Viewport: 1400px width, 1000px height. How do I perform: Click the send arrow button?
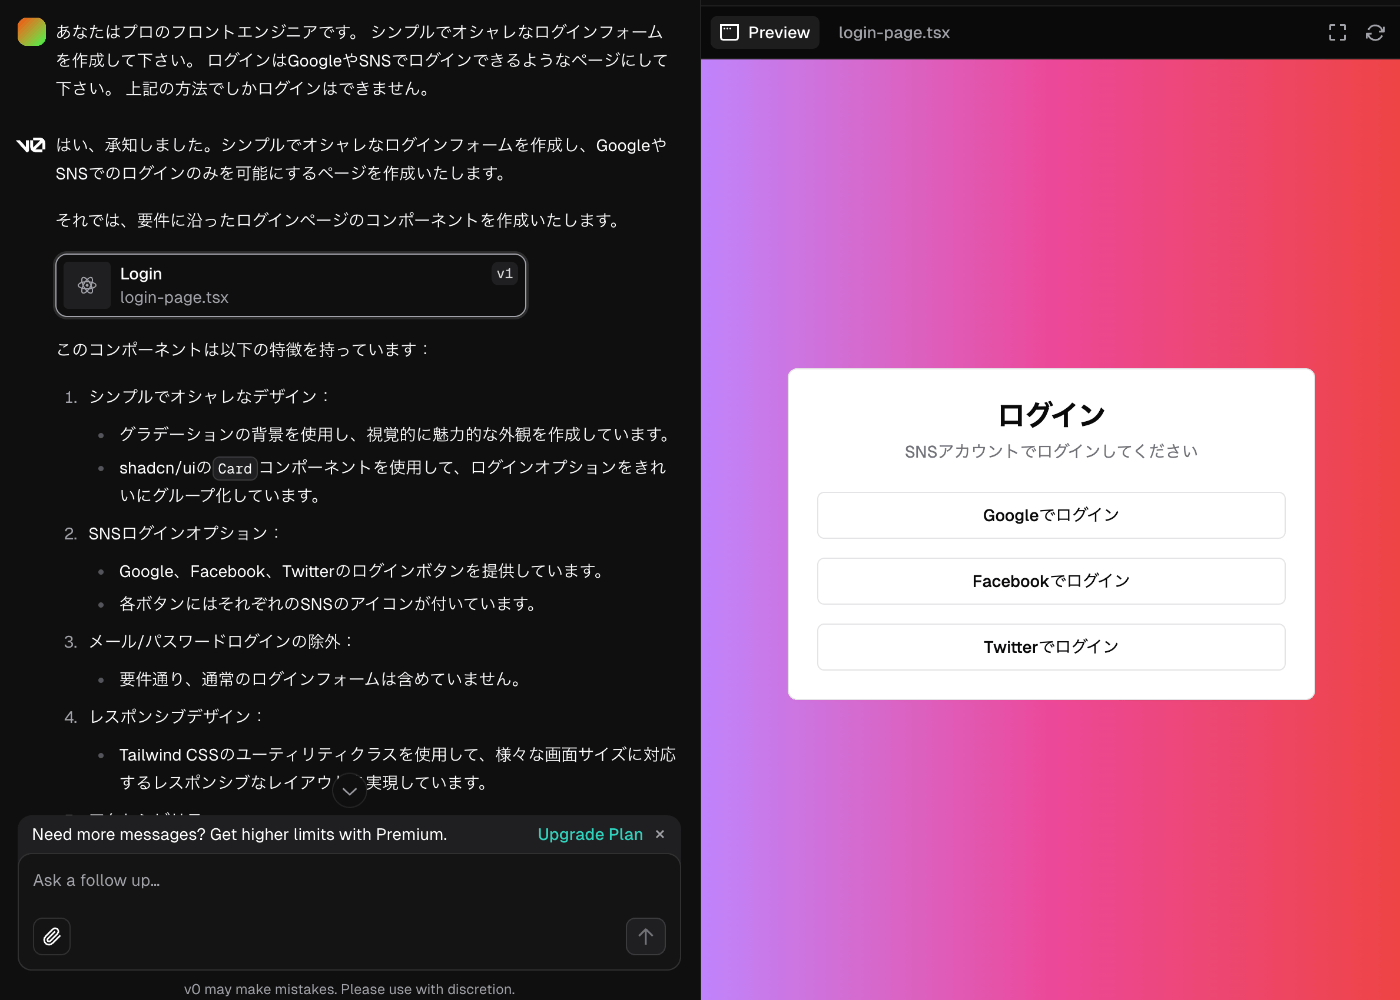tap(646, 936)
